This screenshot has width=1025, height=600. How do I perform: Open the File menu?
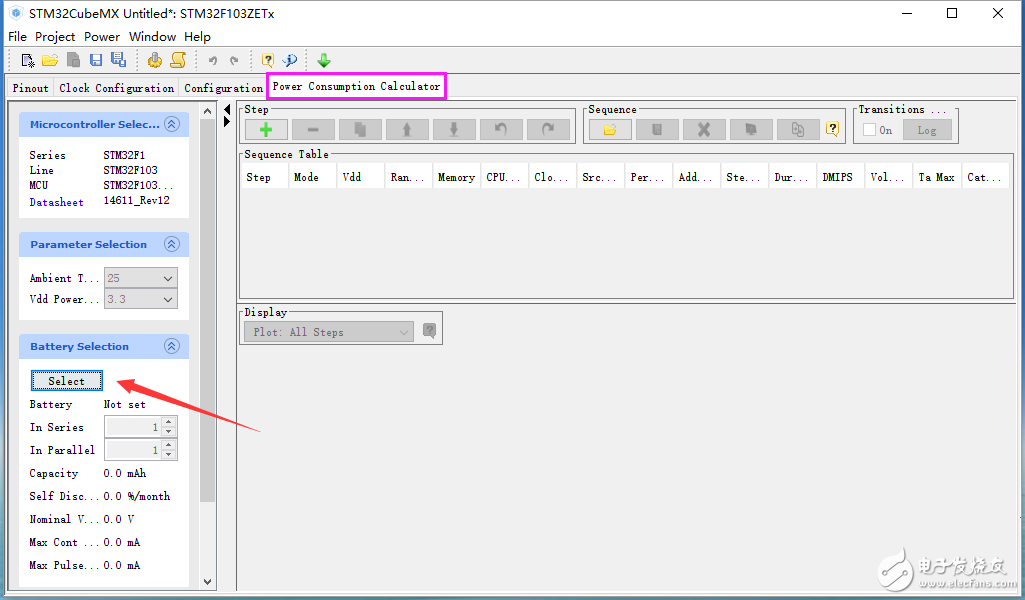pos(18,37)
